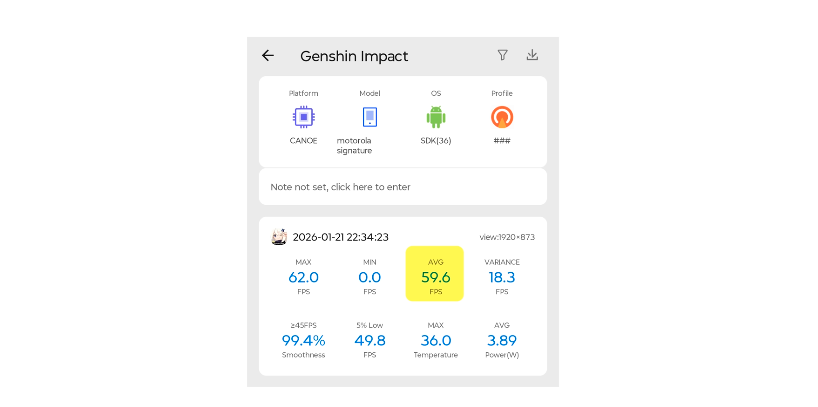The image size is (818, 407).
Task: Select the Model phone icon
Action: (x=369, y=117)
